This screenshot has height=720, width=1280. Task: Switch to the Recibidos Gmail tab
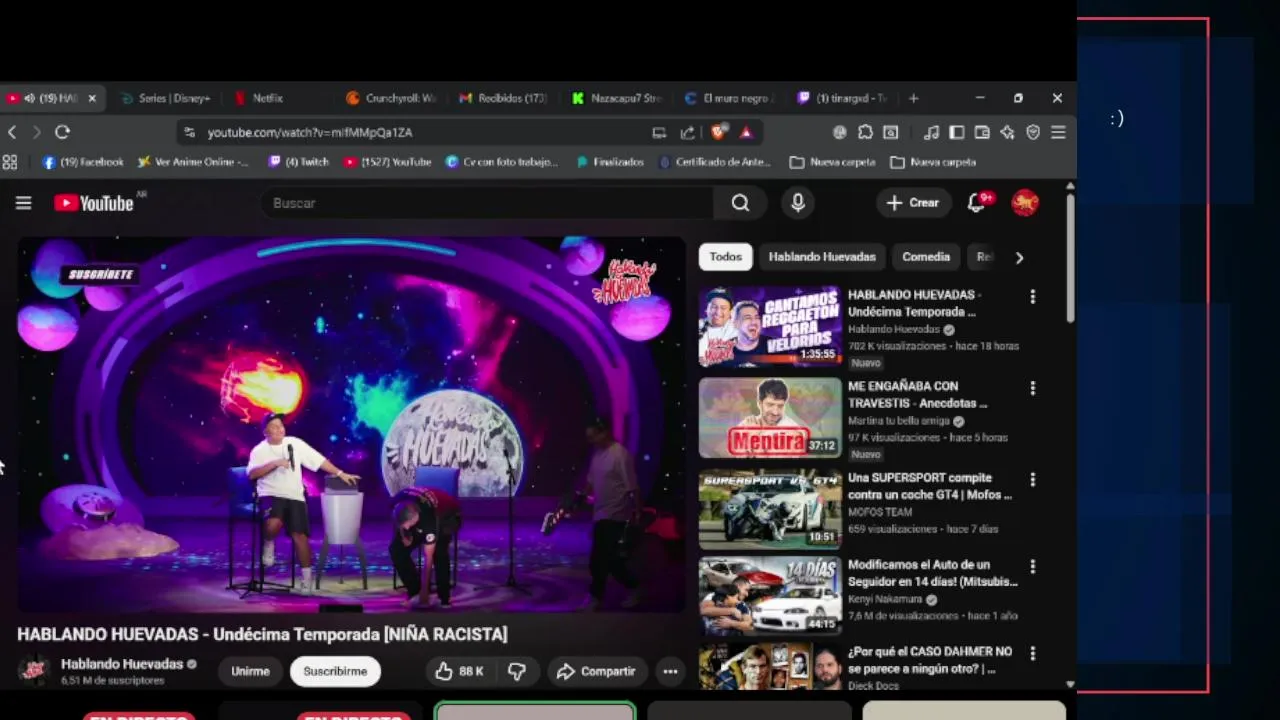504,98
